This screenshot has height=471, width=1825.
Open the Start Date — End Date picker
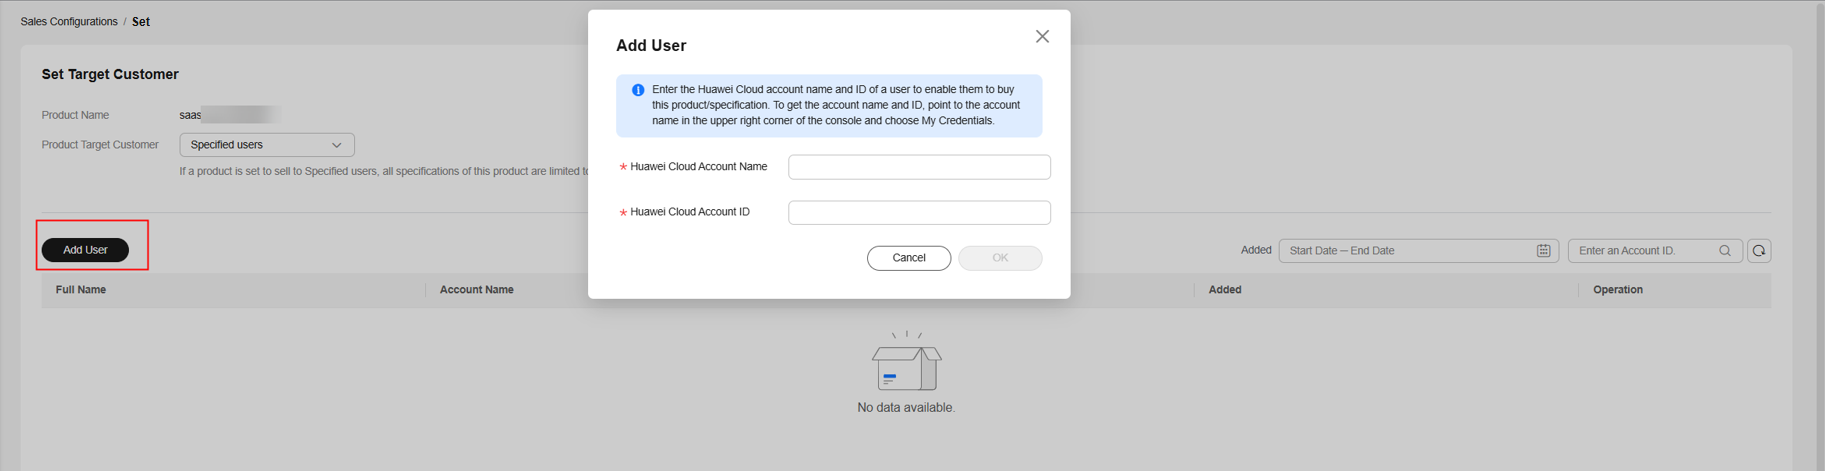(1405, 251)
